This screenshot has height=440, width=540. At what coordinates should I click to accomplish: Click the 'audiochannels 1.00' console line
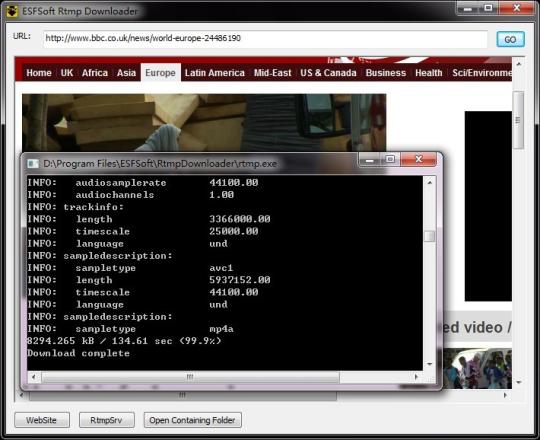click(x=131, y=195)
